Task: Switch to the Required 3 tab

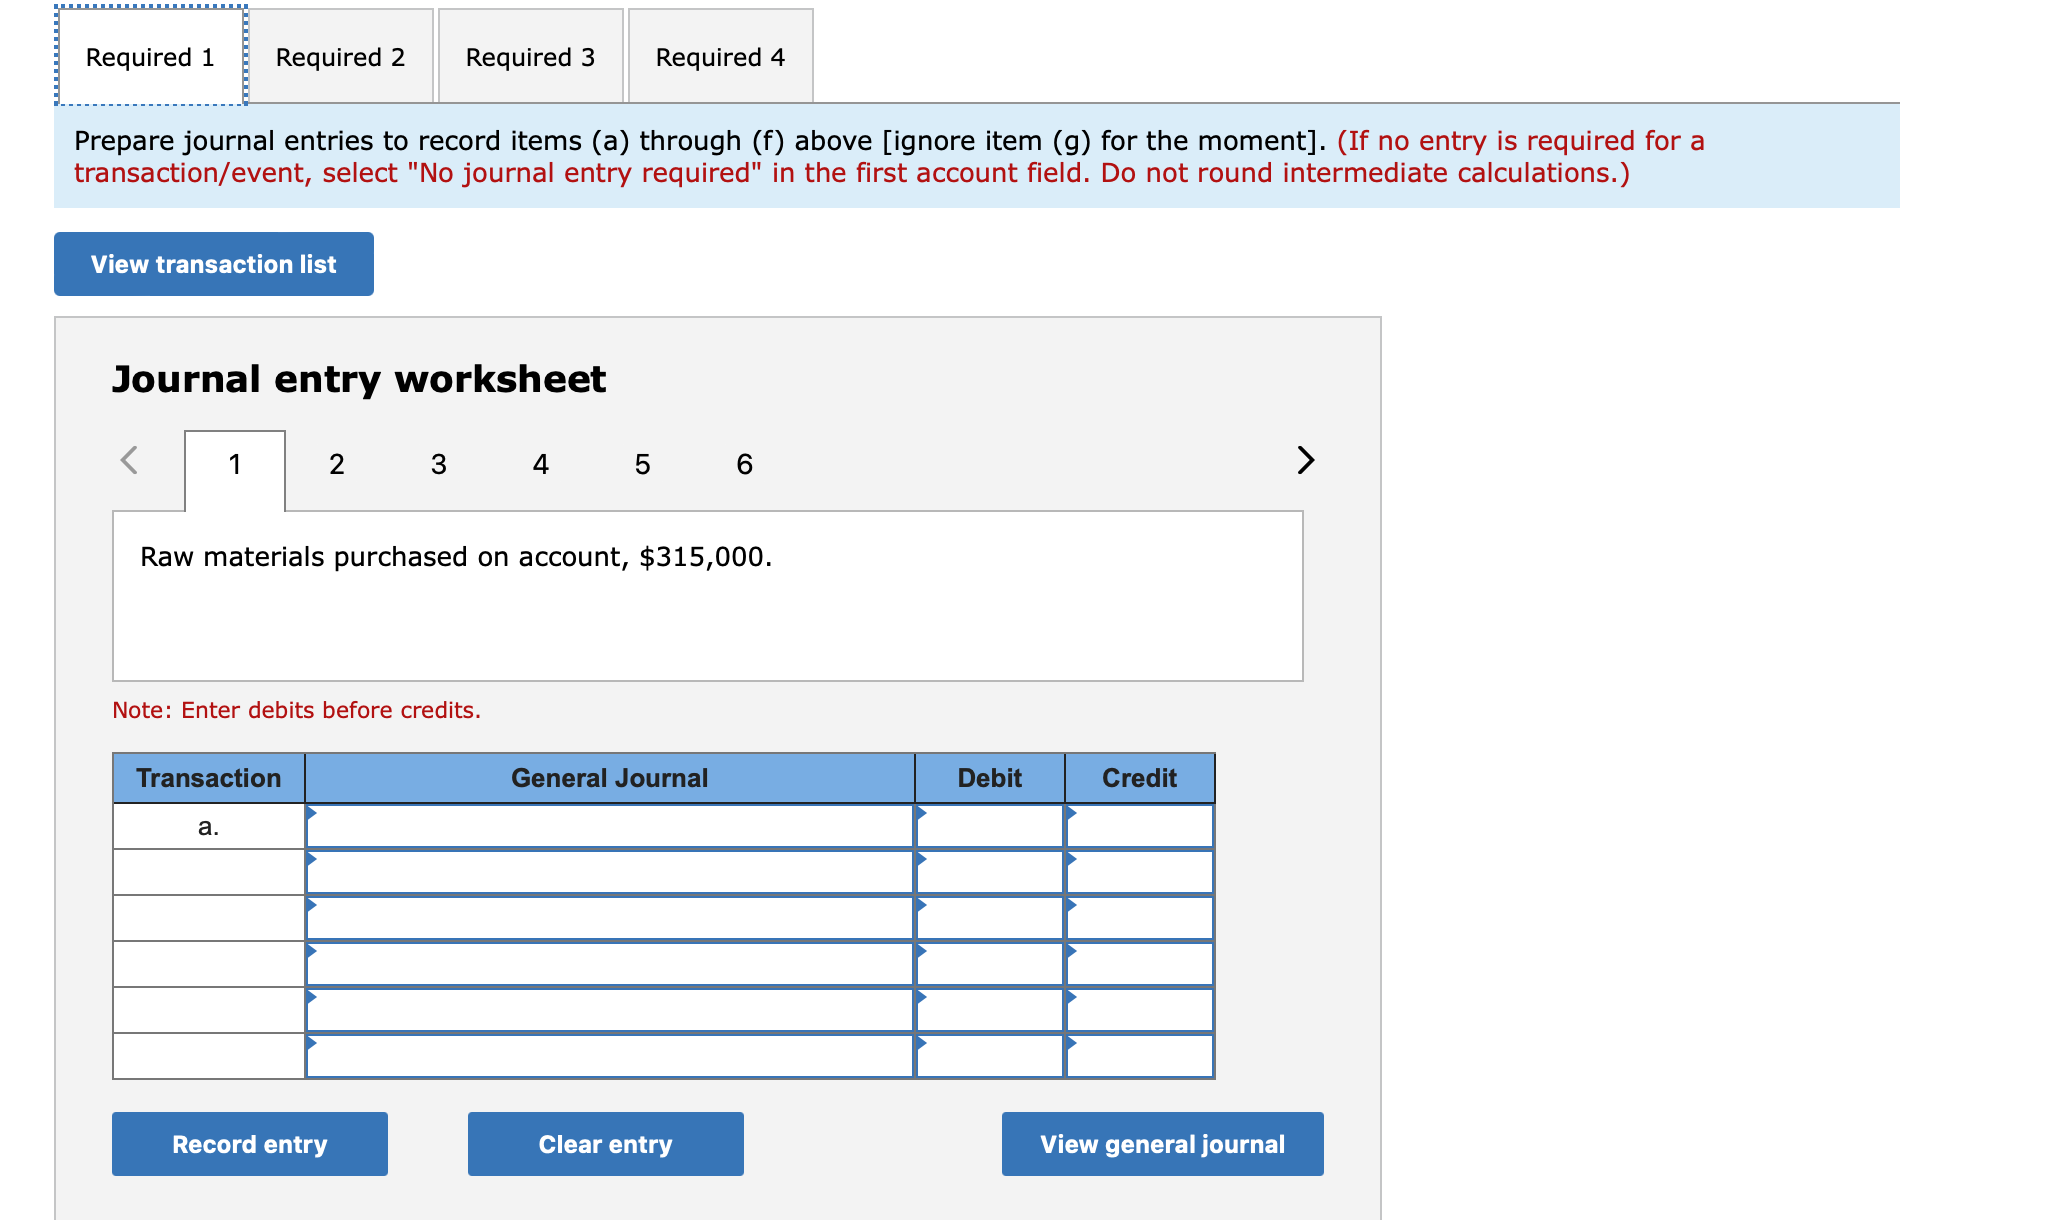Action: [x=530, y=57]
